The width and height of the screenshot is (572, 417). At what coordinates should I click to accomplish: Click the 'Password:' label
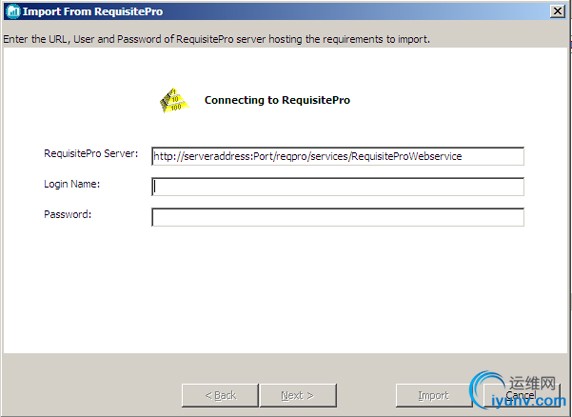pyautogui.click(x=68, y=214)
